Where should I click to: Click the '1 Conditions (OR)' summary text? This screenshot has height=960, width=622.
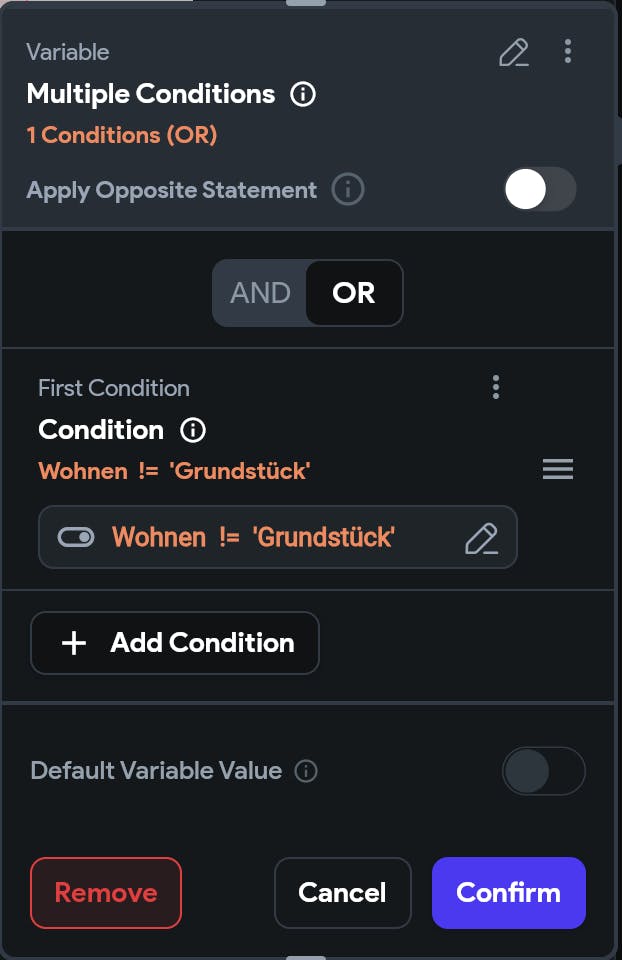pos(122,134)
